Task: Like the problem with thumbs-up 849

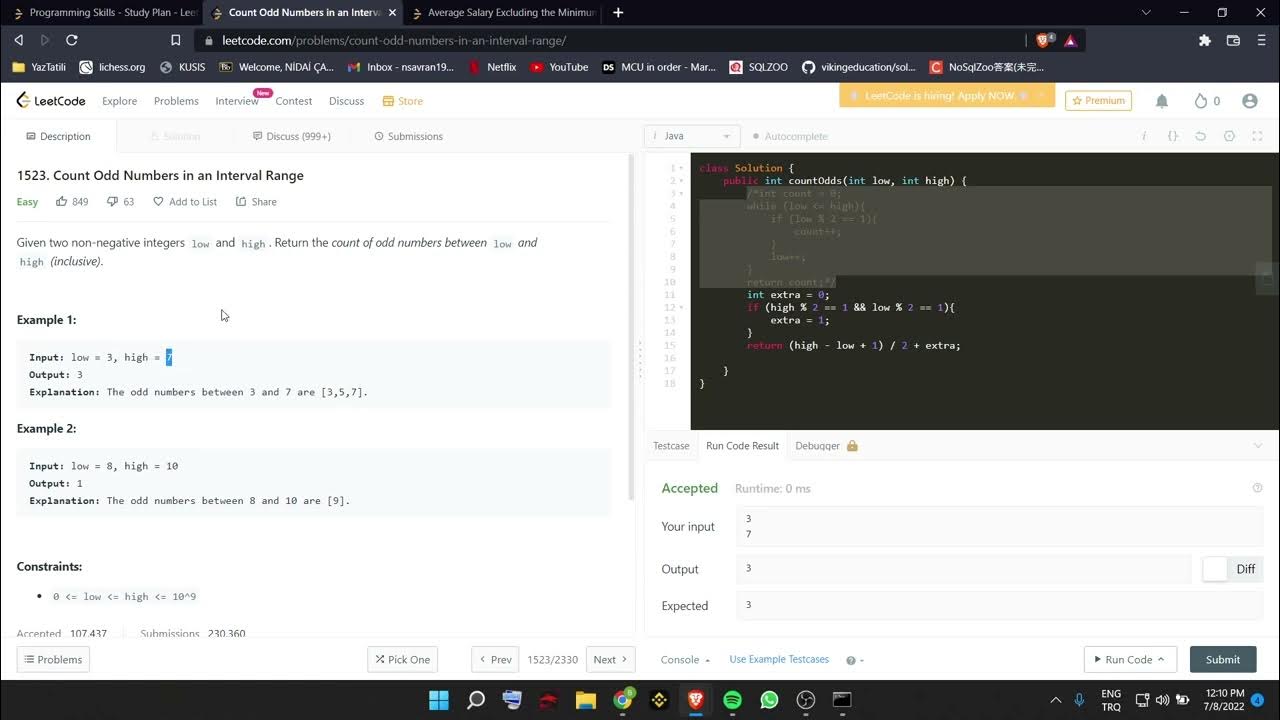Action: 72,202
